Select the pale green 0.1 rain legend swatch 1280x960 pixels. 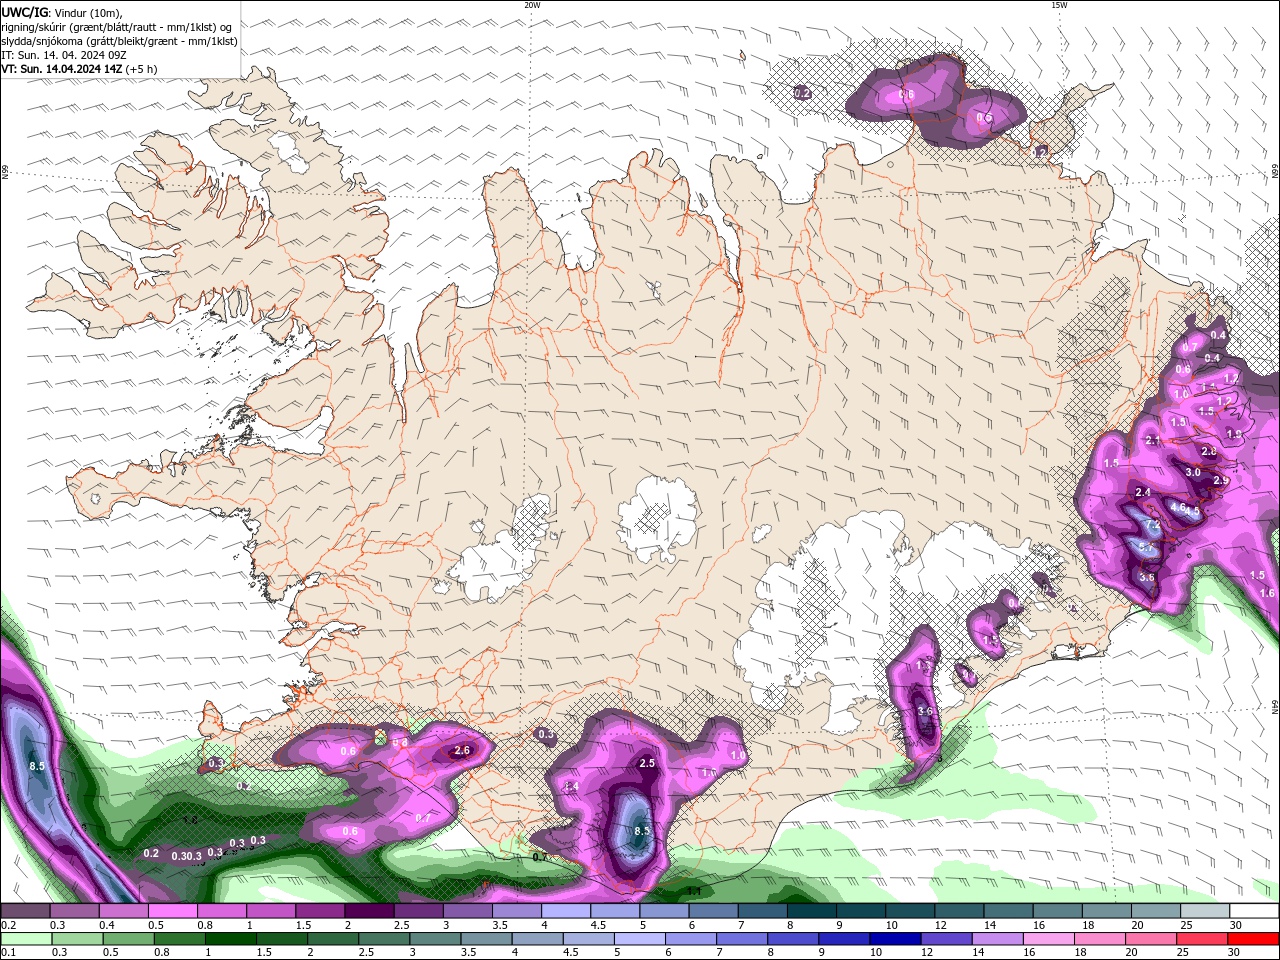(25, 938)
